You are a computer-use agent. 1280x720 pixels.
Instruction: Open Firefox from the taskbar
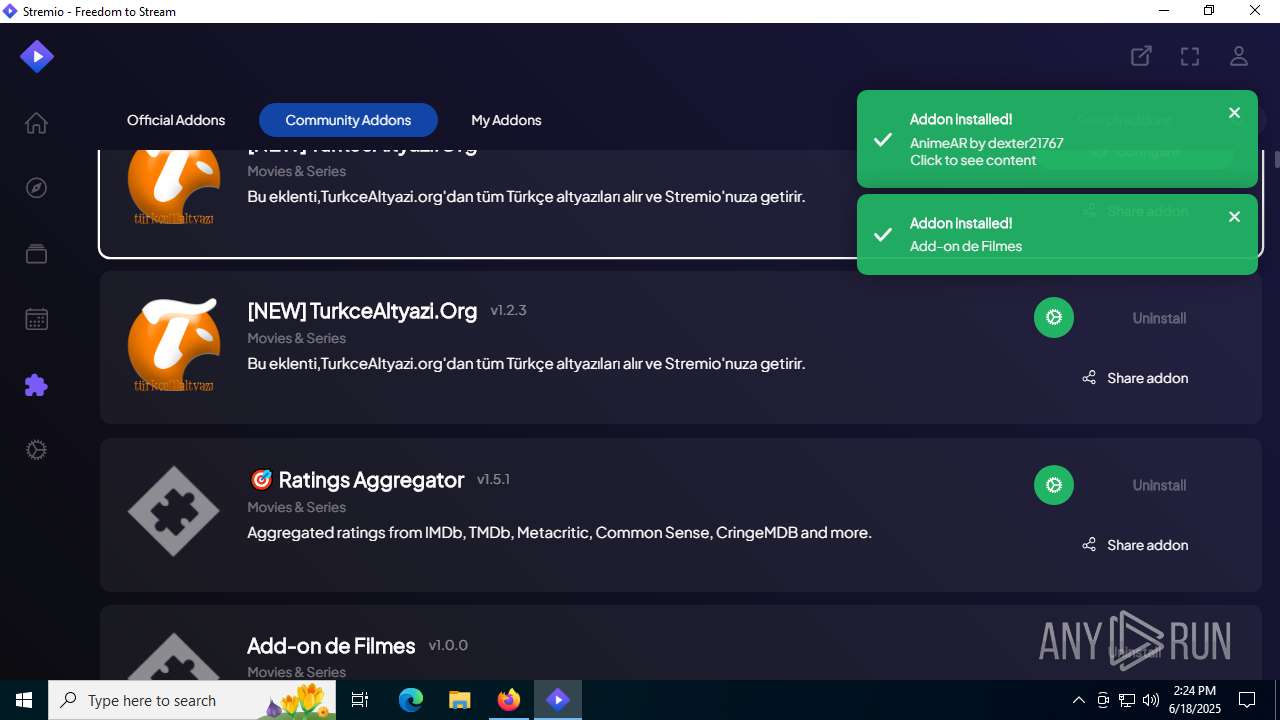click(x=508, y=700)
